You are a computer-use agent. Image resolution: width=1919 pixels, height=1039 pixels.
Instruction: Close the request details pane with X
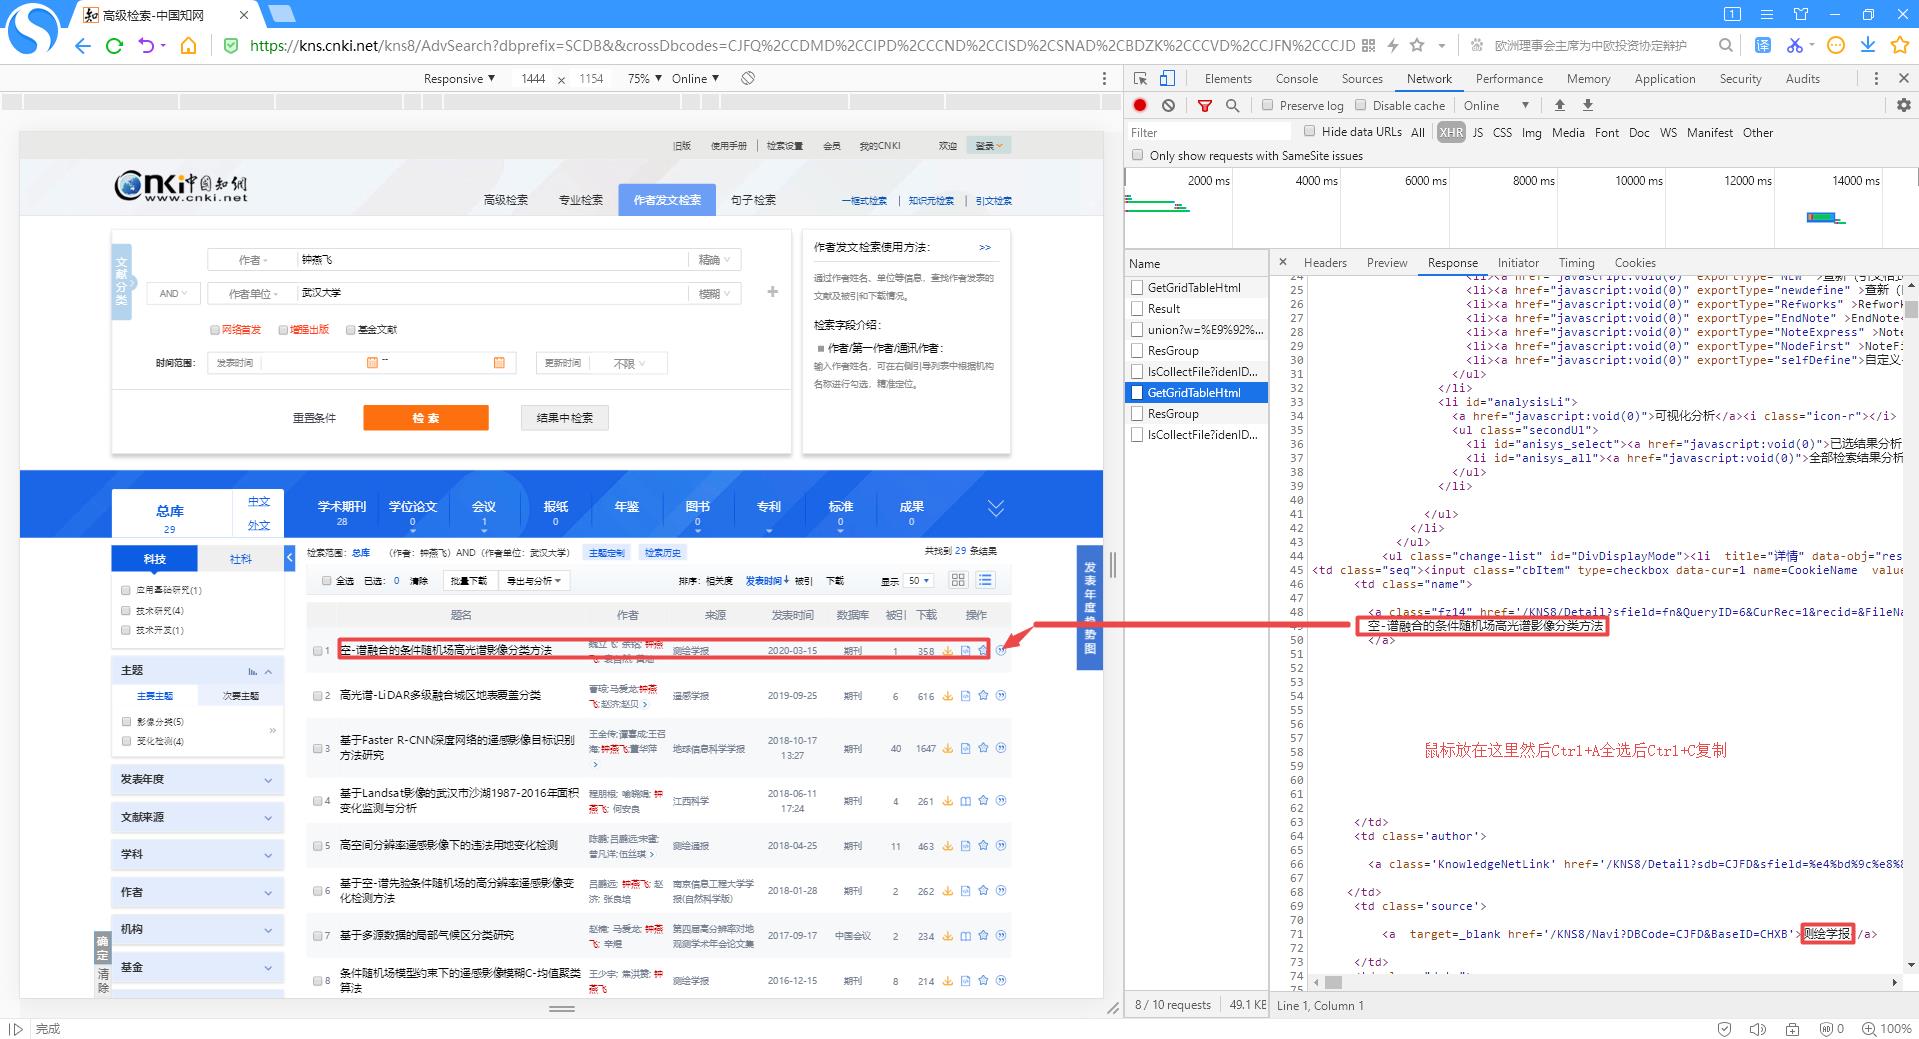click(x=1282, y=262)
